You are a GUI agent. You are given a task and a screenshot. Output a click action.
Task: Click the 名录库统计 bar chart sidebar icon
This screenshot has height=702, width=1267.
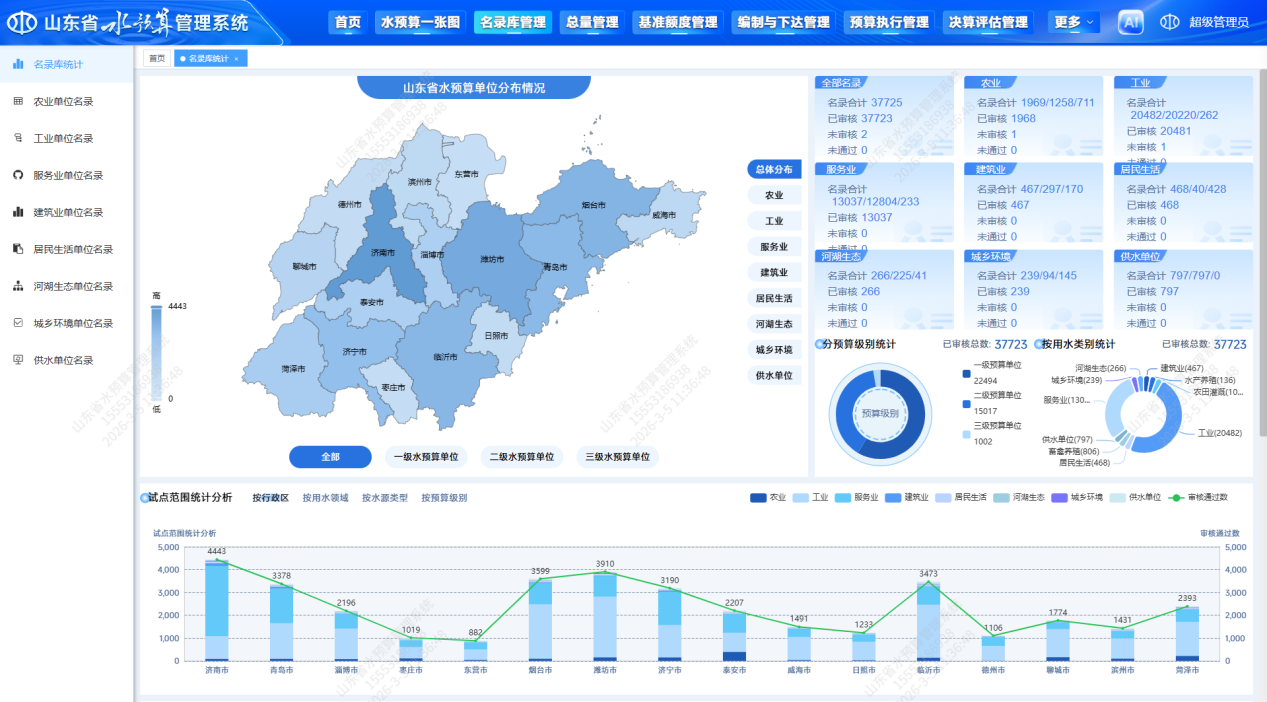tap(18, 64)
